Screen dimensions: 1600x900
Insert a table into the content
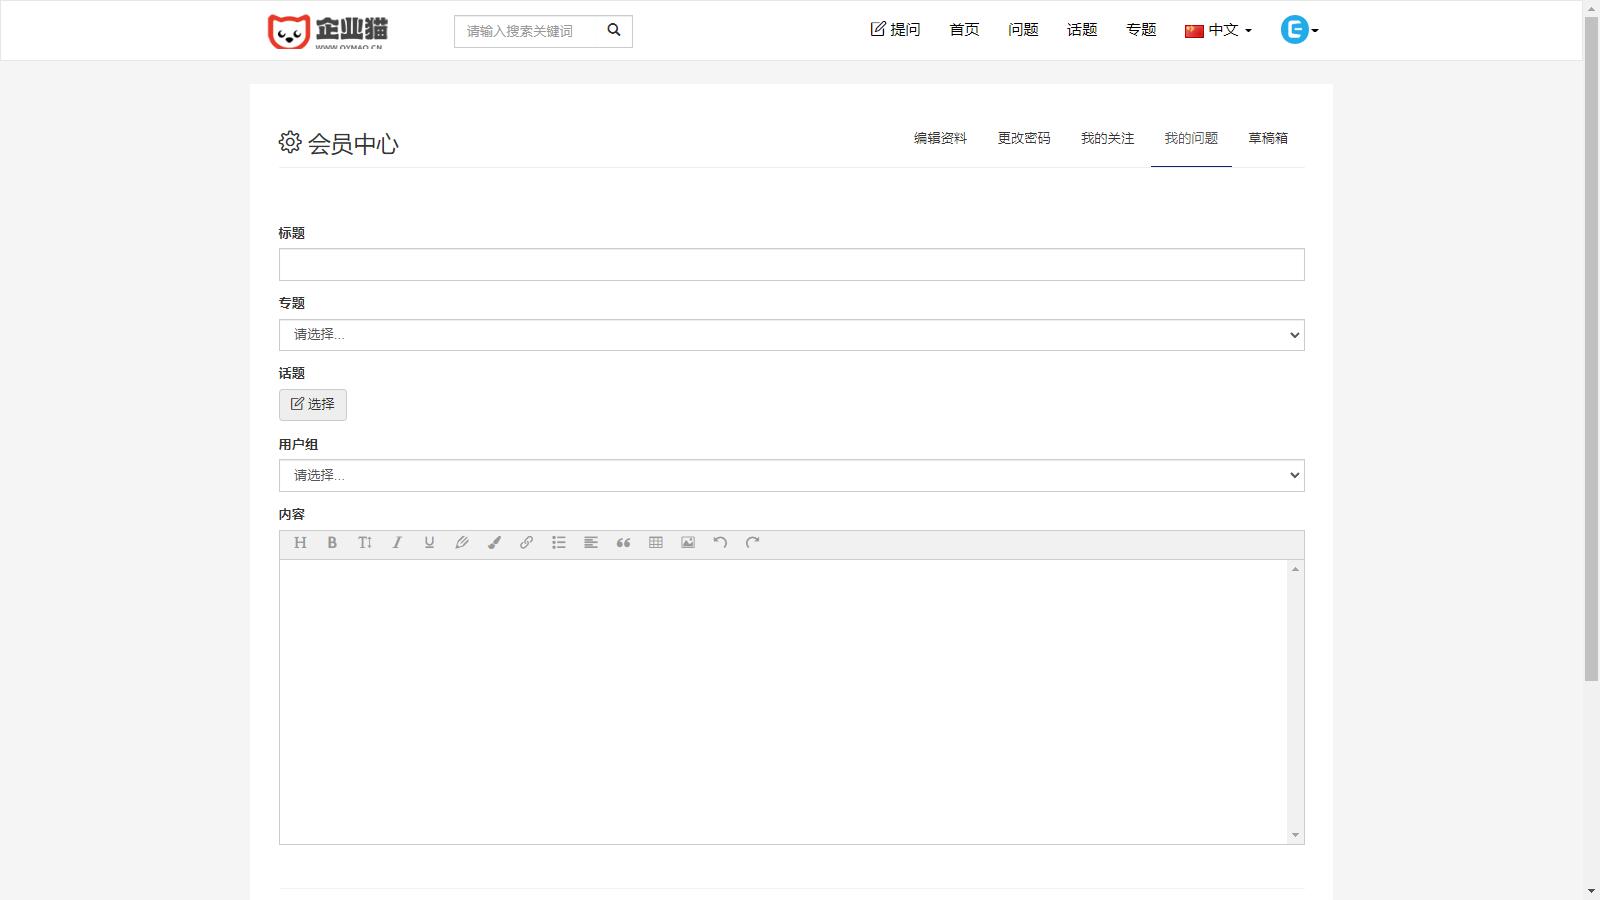(x=655, y=543)
